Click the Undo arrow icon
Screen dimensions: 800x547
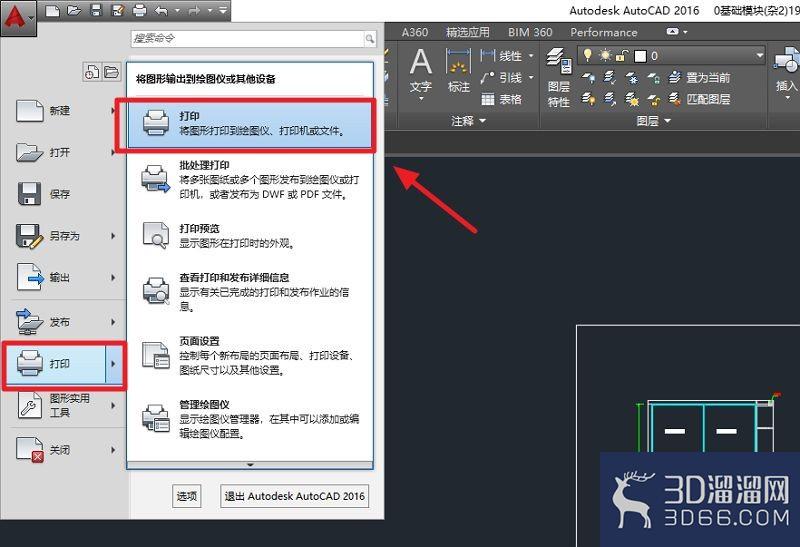161,10
